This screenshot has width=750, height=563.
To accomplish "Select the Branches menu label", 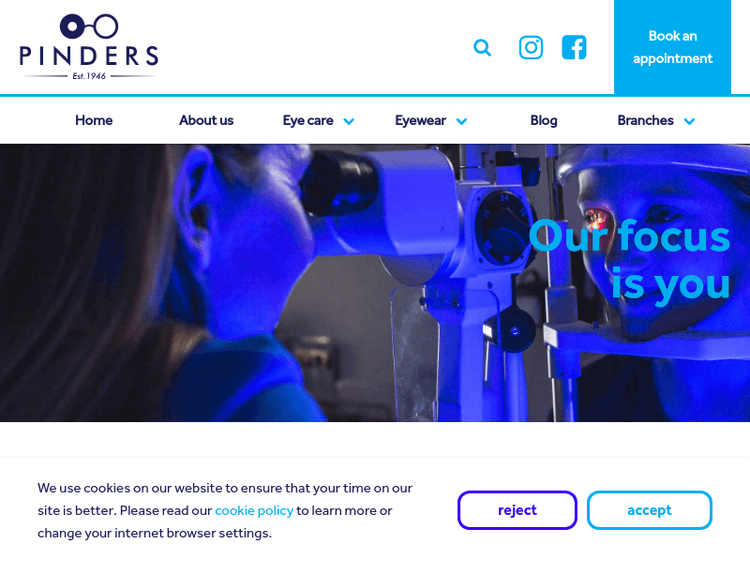I will tap(645, 120).
